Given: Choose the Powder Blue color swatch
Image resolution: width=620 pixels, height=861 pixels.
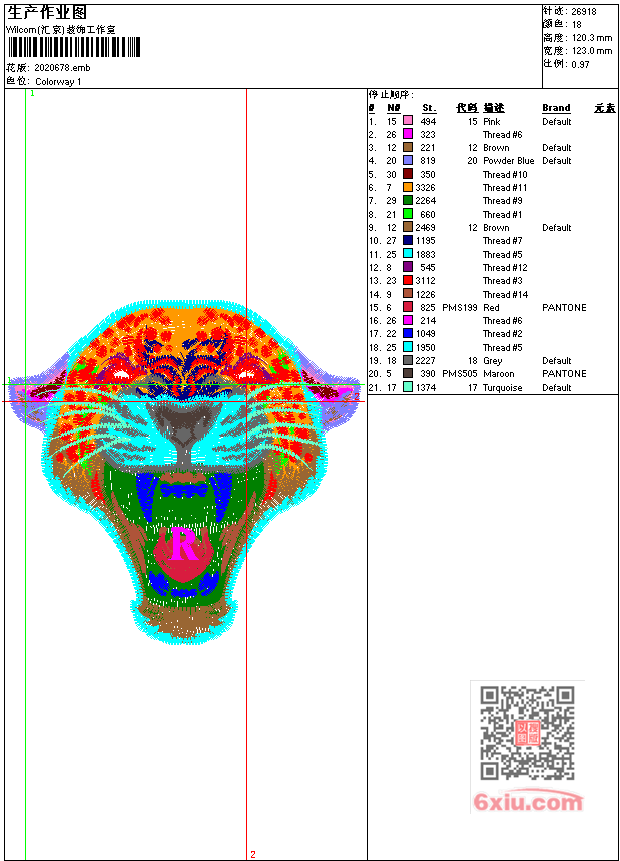Looking at the screenshot, I should pyautogui.click(x=408, y=160).
